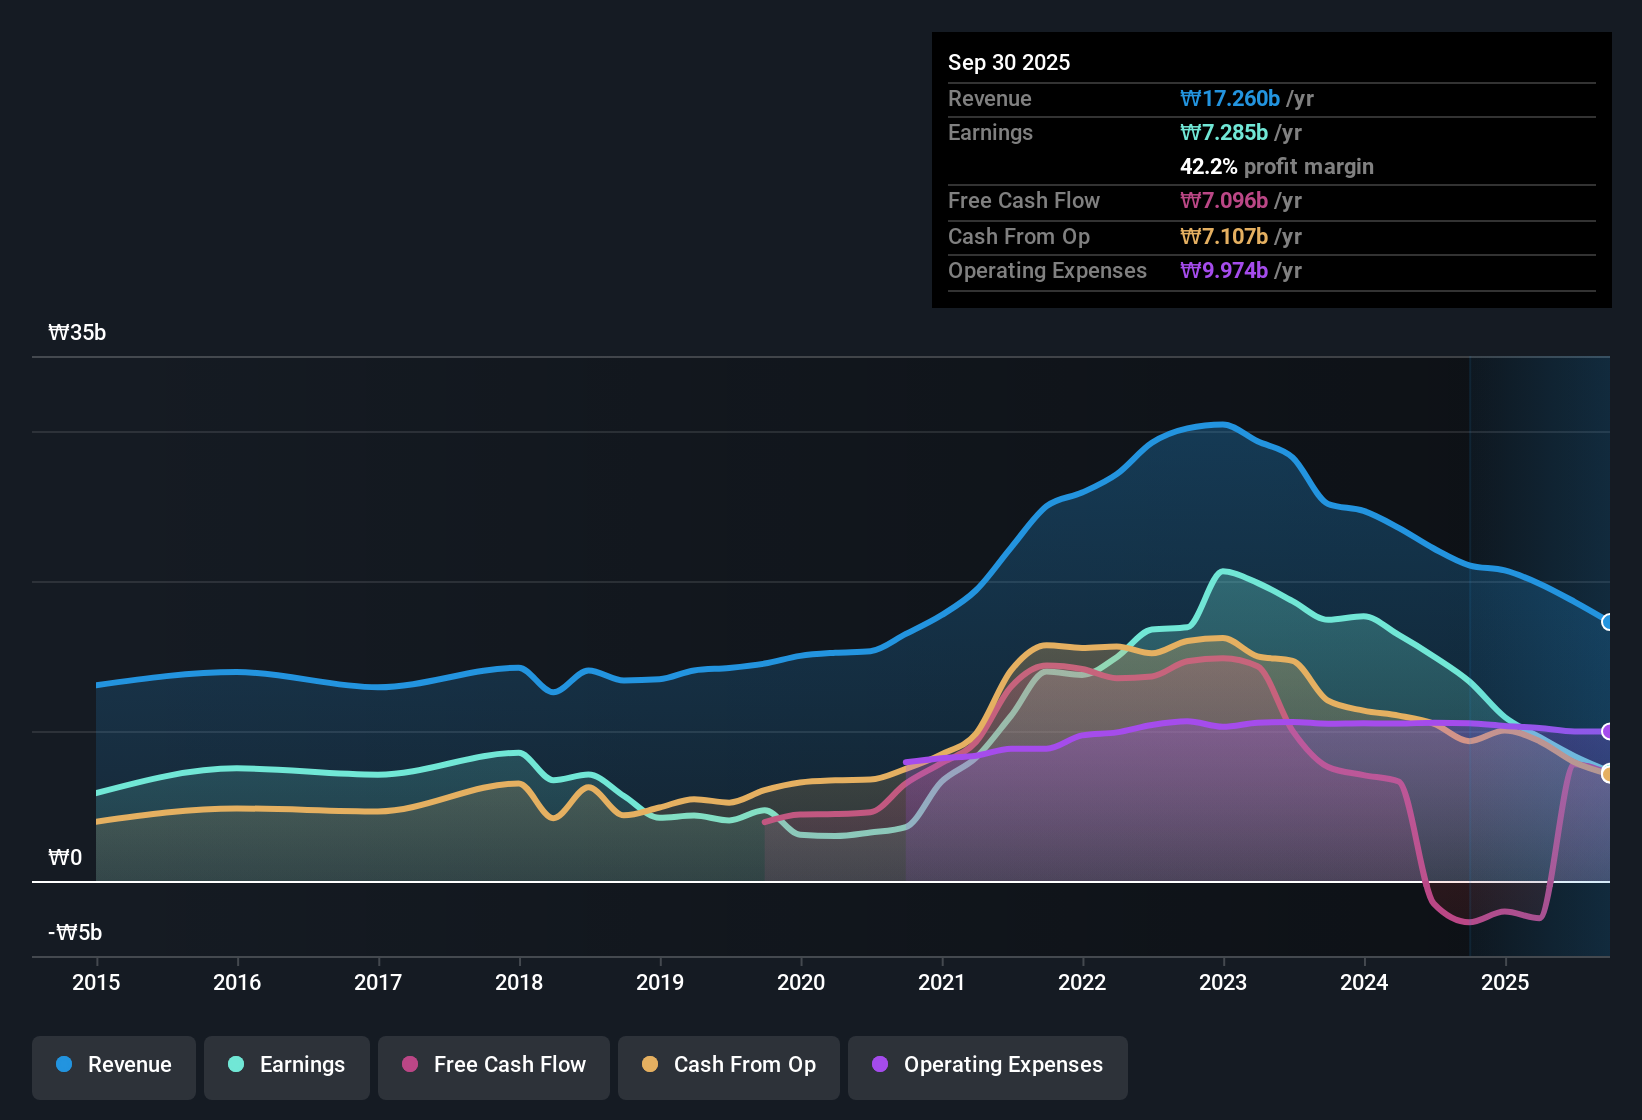Click the ₩35b y-axis label
The height and width of the screenshot is (1120, 1642).
click(77, 333)
